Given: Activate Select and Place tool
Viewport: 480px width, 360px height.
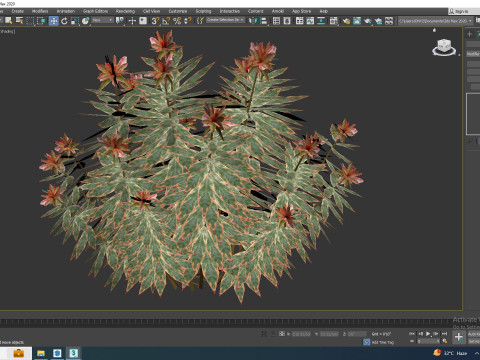Looking at the screenshot, I should pyautogui.click(x=86, y=21).
